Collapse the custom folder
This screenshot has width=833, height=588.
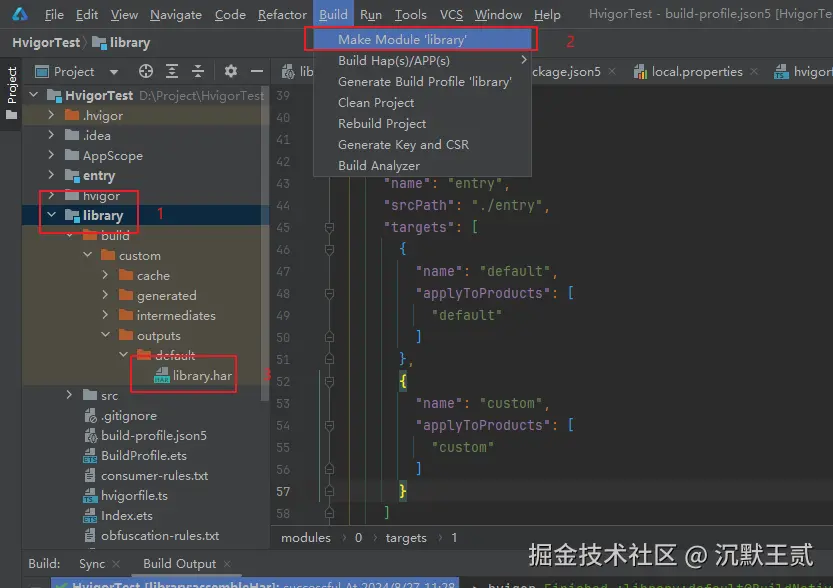(x=88, y=255)
